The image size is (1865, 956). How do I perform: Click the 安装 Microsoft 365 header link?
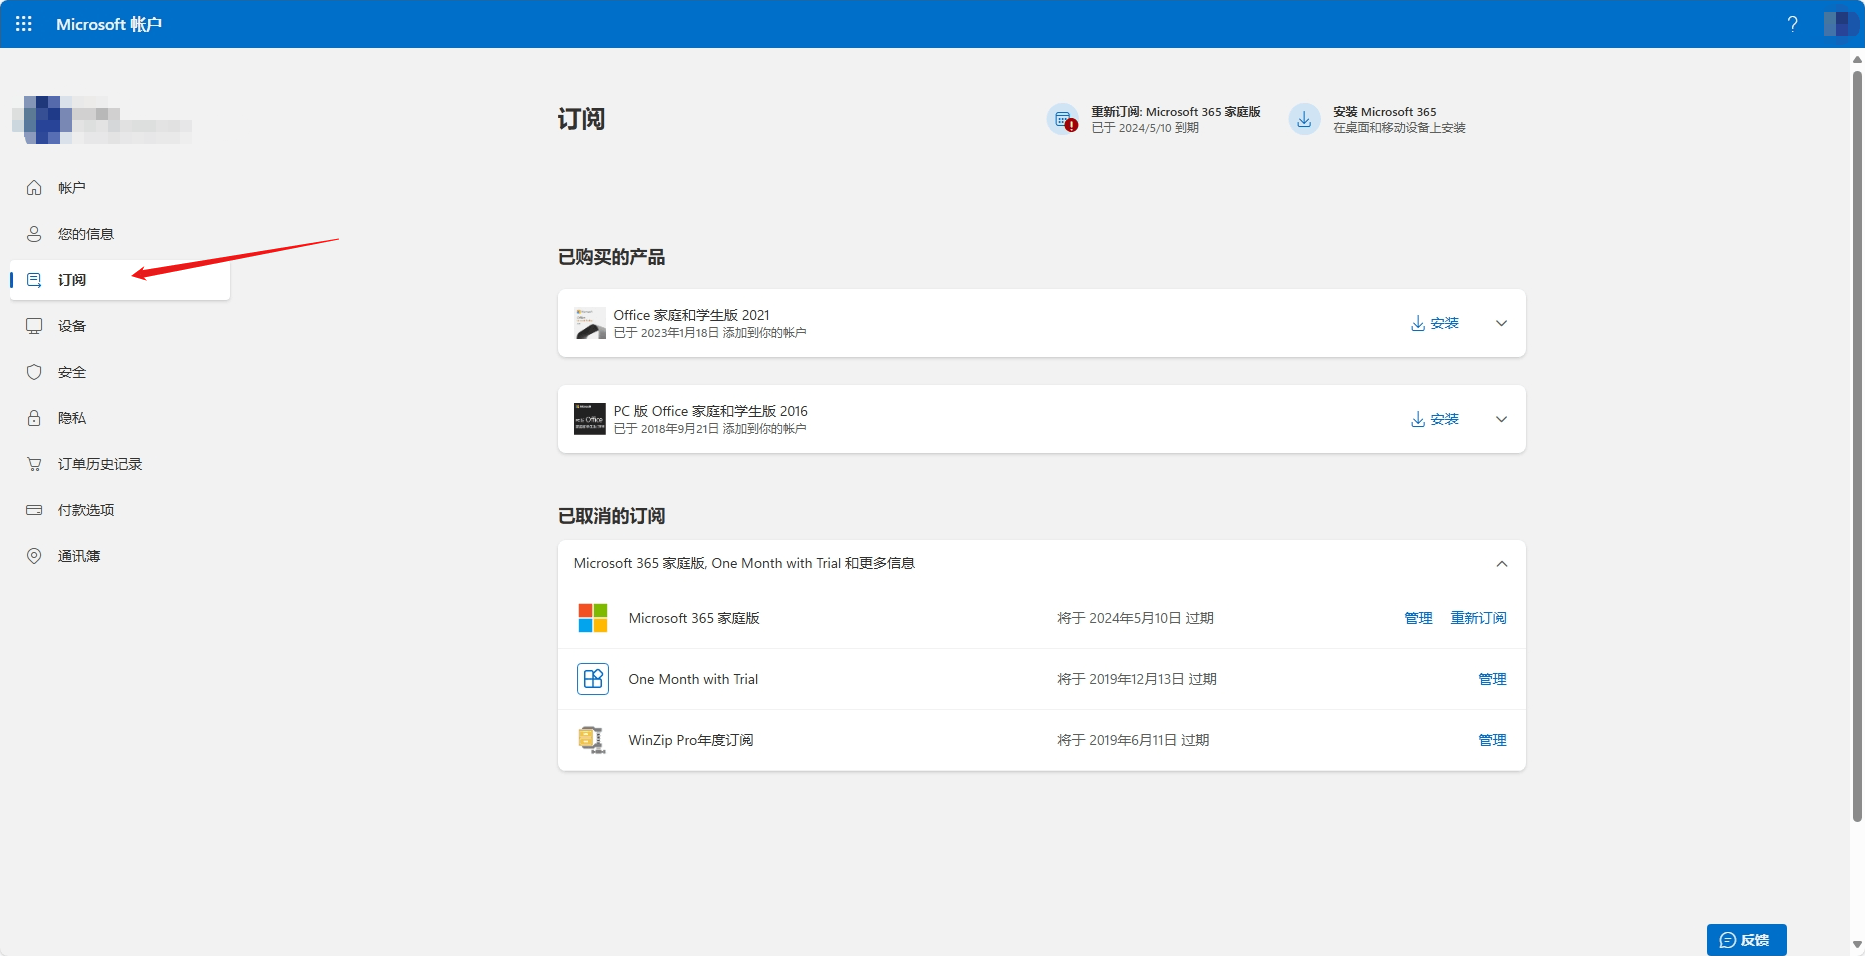click(x=1384, y=112)
